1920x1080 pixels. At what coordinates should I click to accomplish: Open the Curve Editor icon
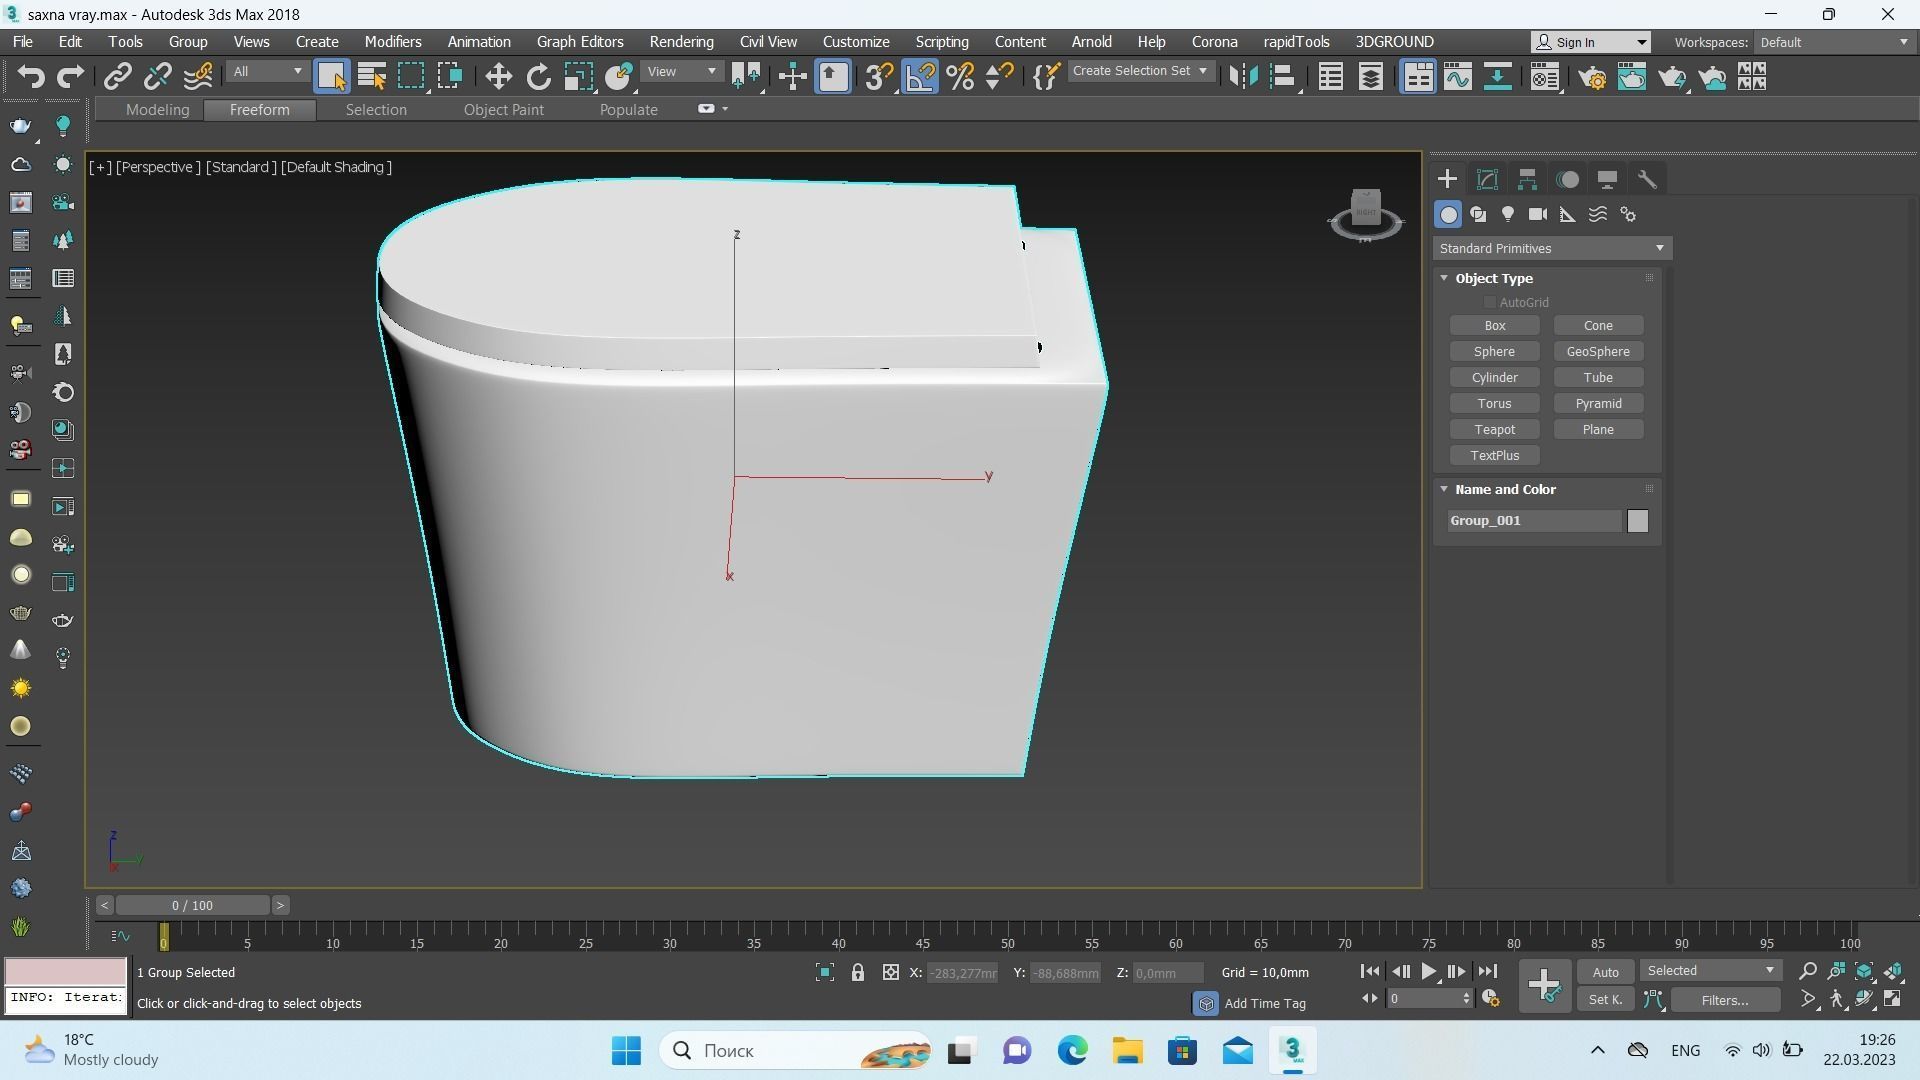1457,77
